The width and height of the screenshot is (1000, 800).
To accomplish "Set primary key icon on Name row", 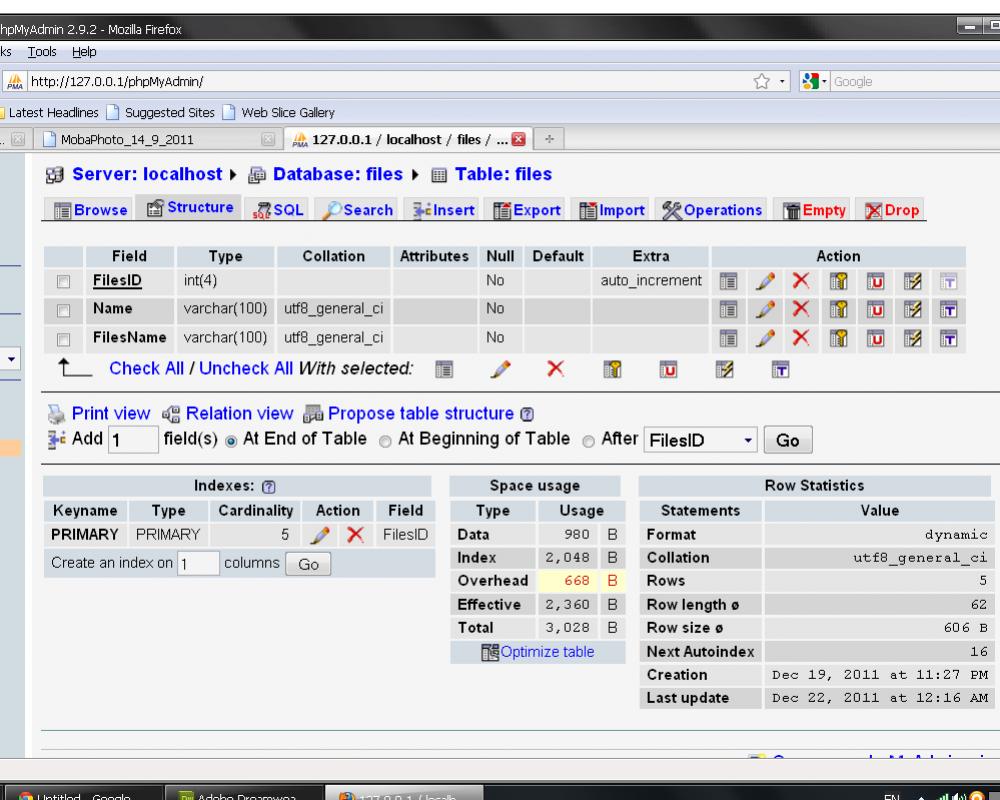I will 838,310.
